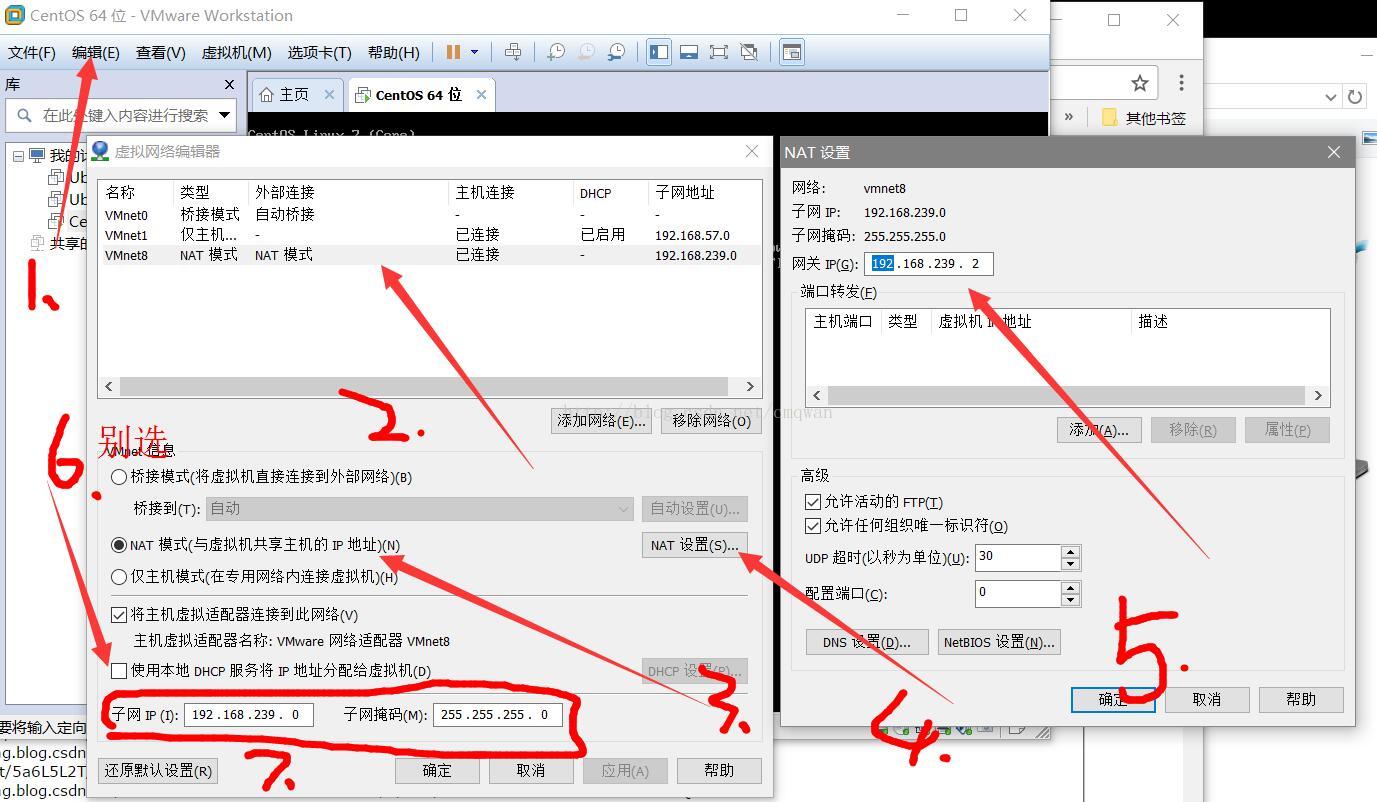Click DNS 设置(D)... button
Viewport: 1377px width, 802px height.
click(x=867, y=642)
